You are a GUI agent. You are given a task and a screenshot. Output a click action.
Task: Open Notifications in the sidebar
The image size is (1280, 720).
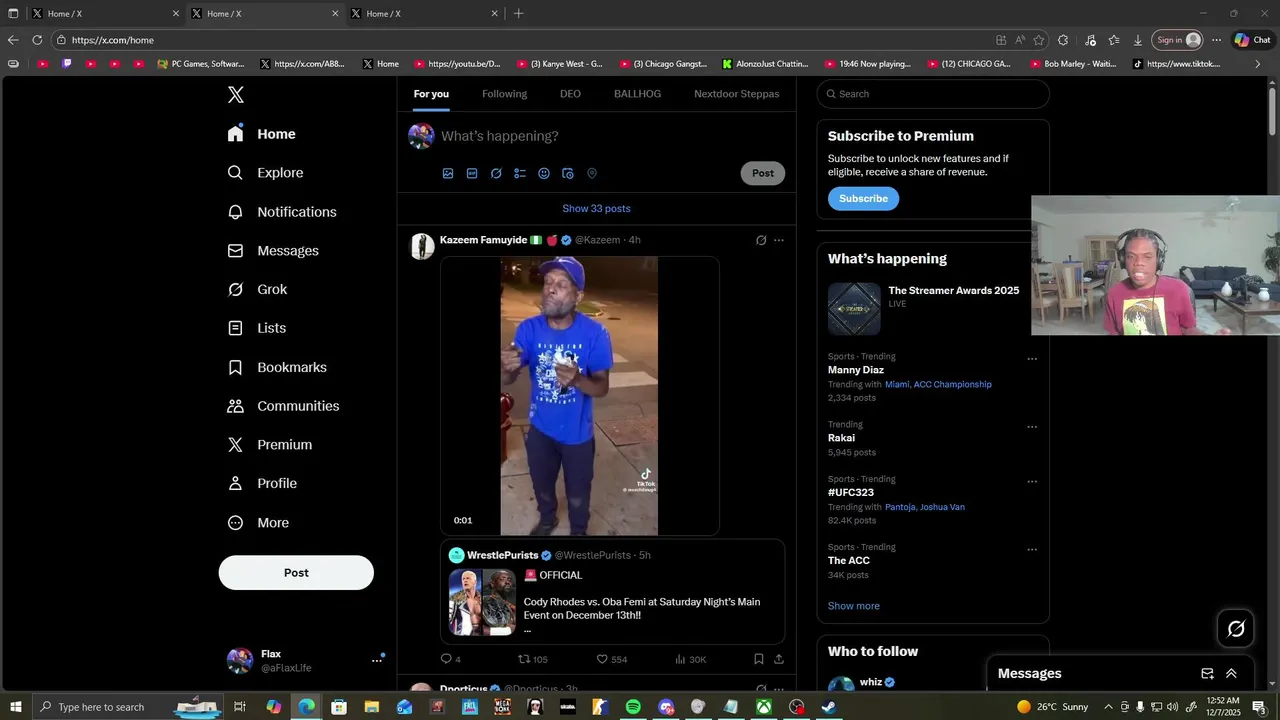pos(282,212)
